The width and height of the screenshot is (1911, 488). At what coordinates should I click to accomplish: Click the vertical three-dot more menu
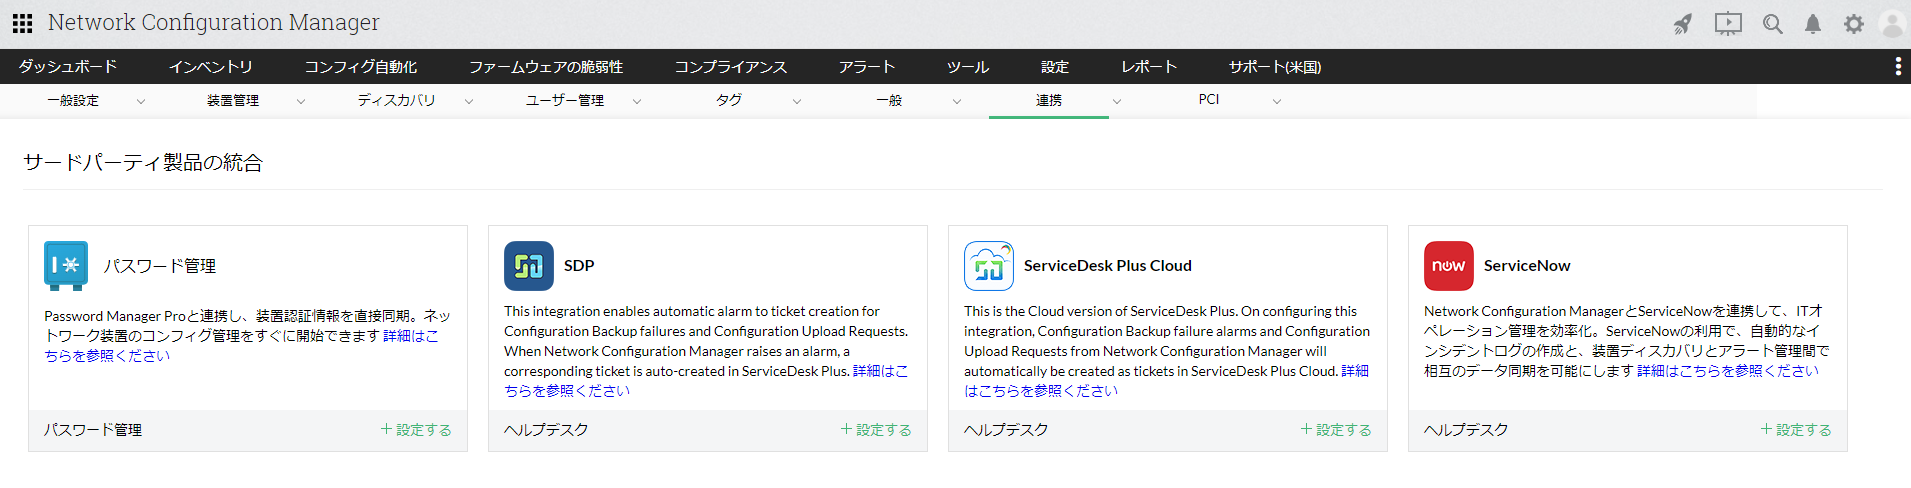coord(1898,67)
